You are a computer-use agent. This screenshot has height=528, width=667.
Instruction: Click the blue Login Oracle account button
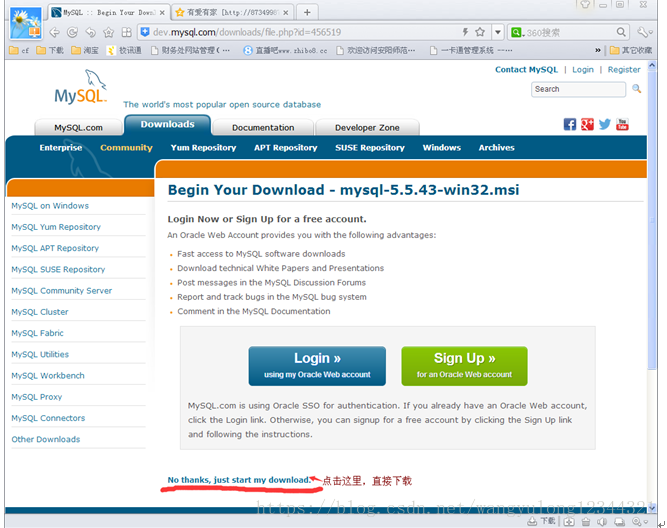317,366
